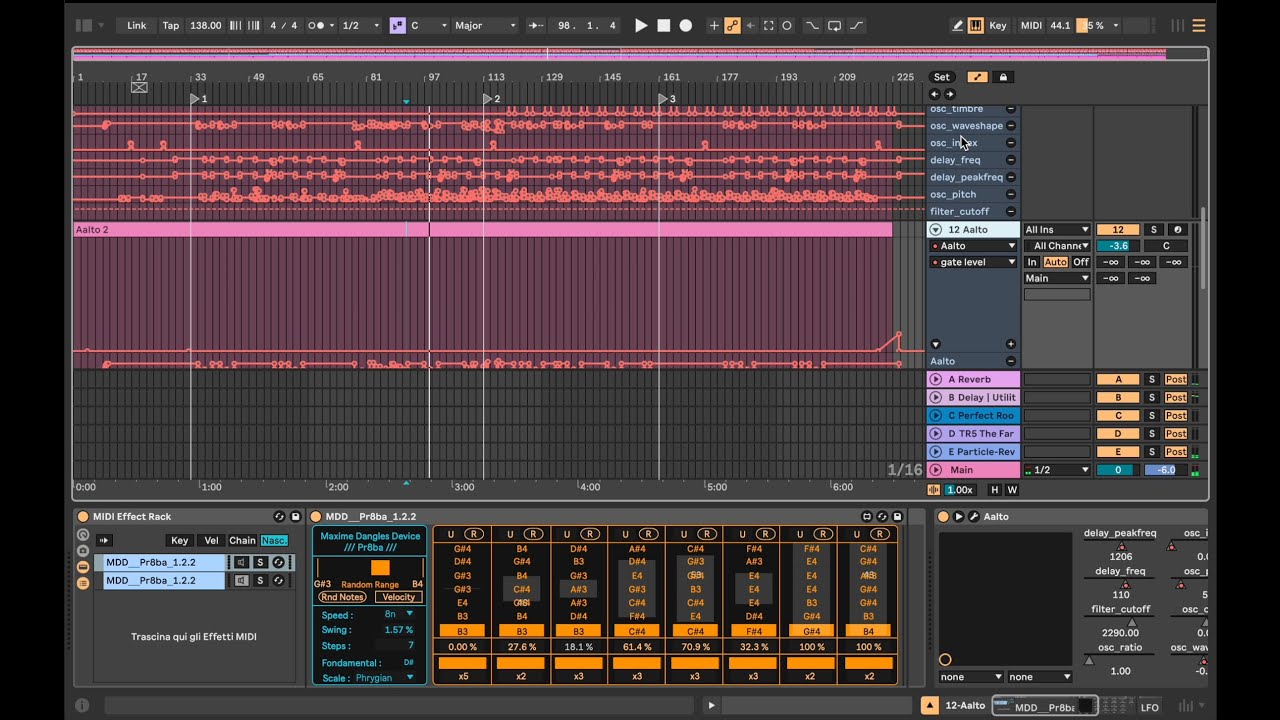The height and width of the screenshot is (720, 1280).
Task: Set monitoring to Off on 12 Aalto
Action: pos(1081,262)
